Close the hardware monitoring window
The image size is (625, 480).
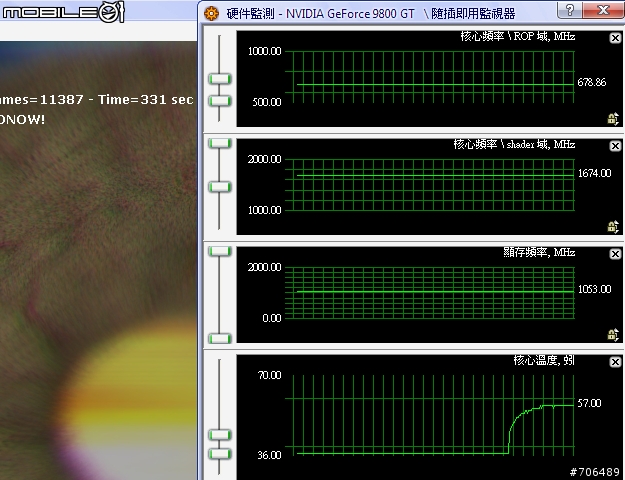[x=603, y=10]
